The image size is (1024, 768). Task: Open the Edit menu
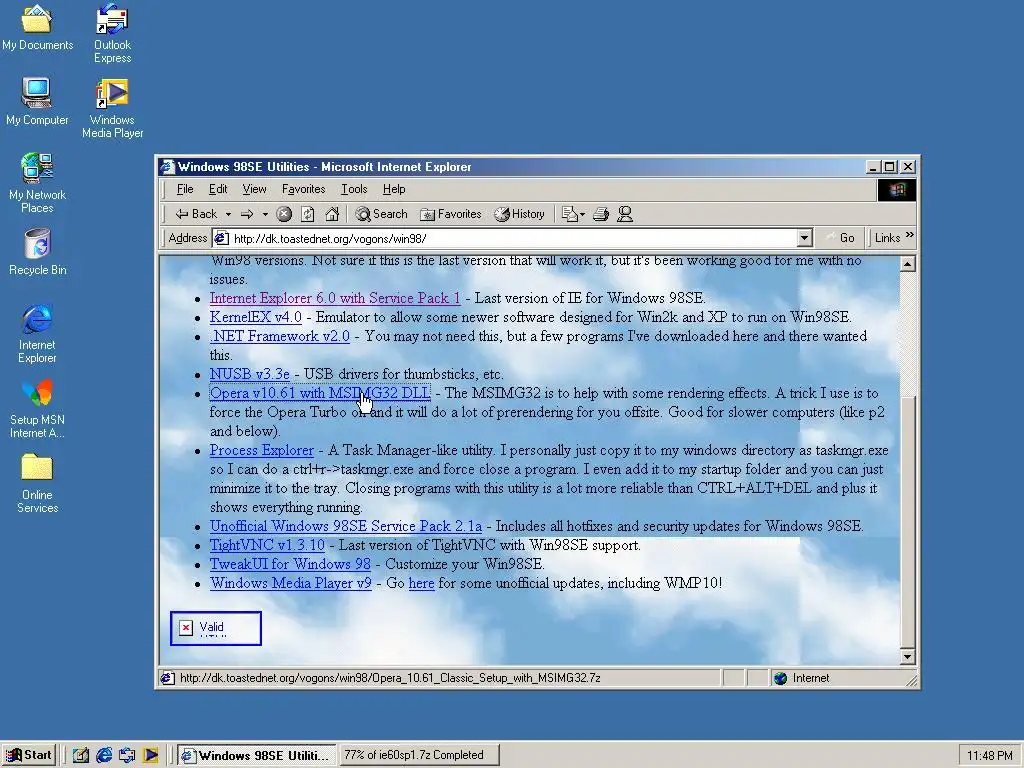pyautogui.click(x=218, y=189)
